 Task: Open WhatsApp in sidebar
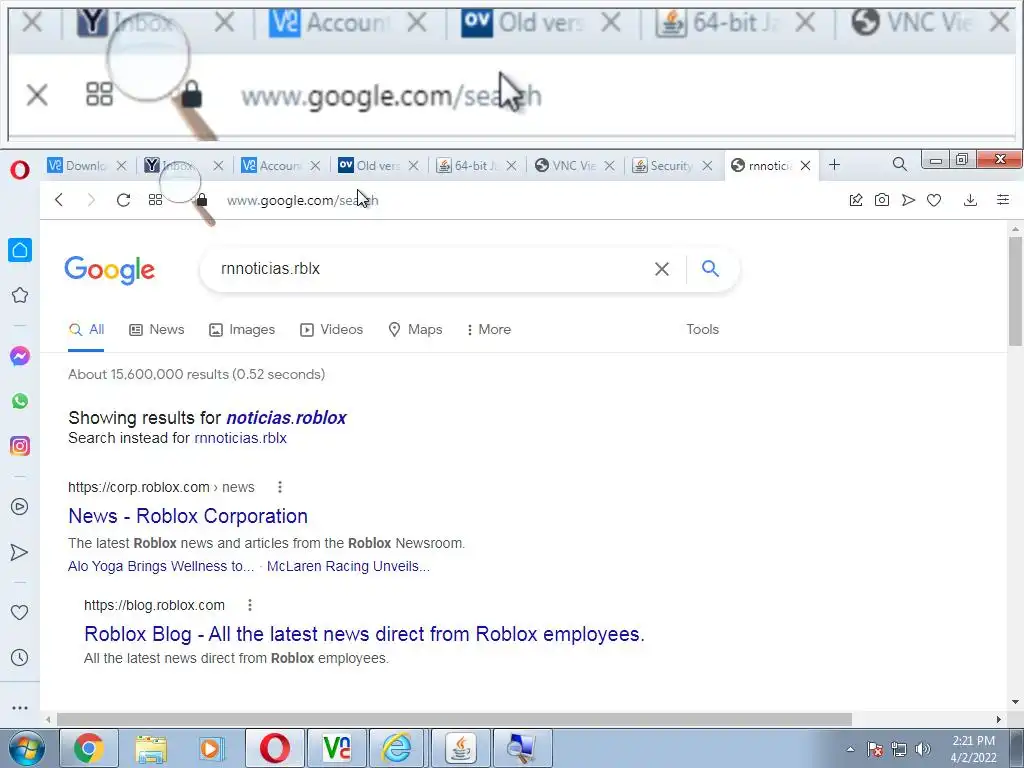20,401
